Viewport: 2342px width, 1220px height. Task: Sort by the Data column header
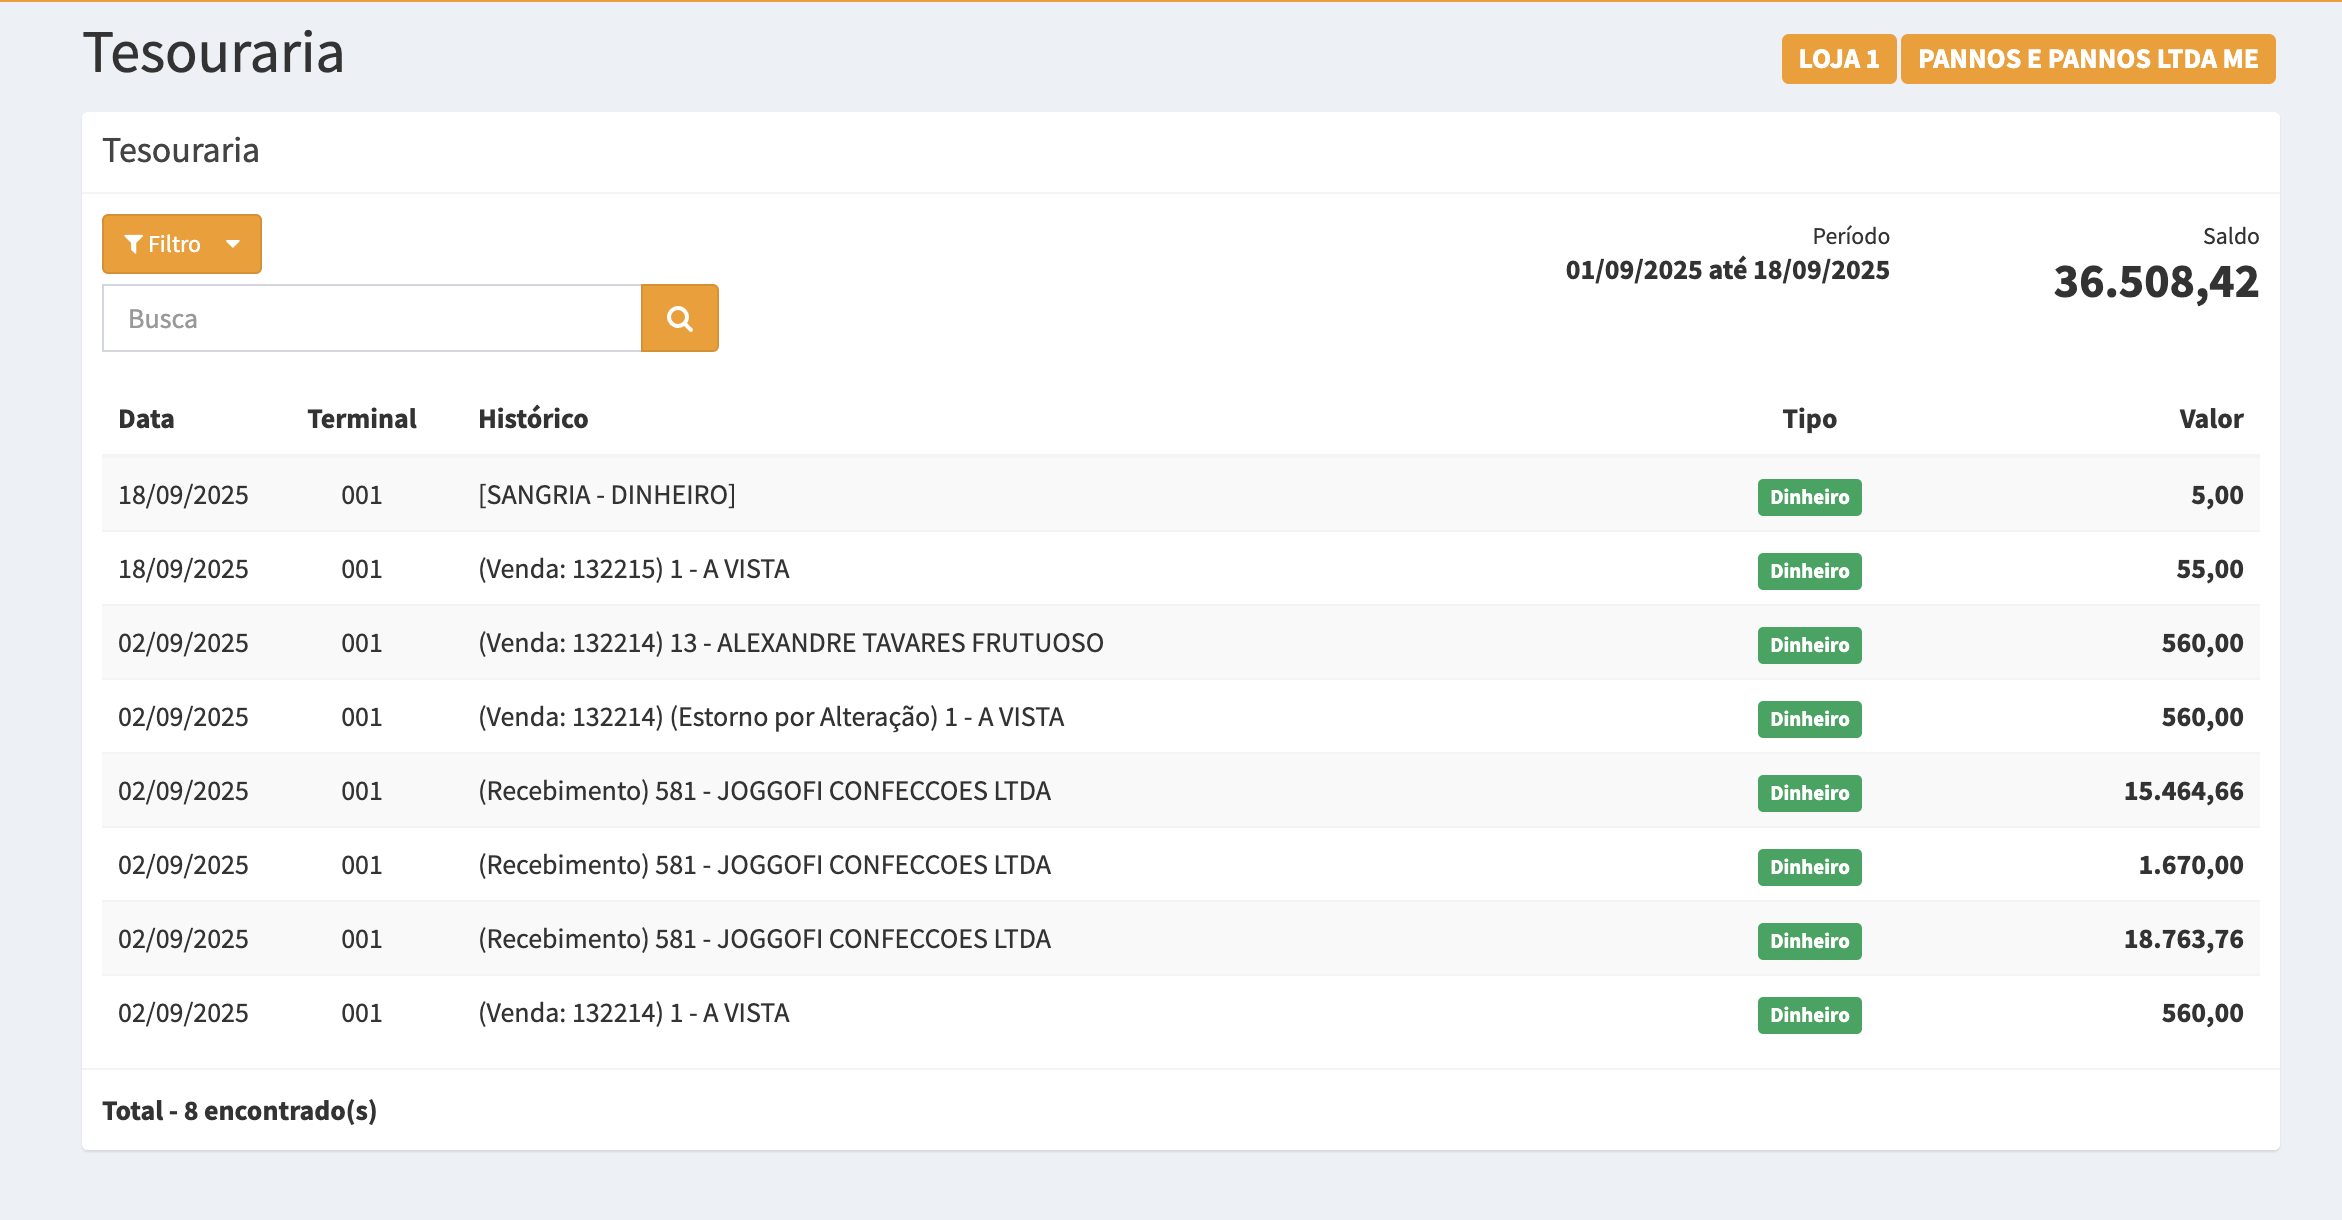[146, 419]
